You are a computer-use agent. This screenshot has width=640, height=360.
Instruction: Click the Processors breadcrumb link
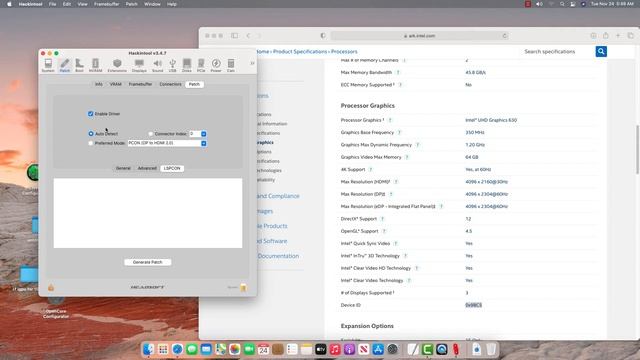pyautogui.click(x=344, y=51)
